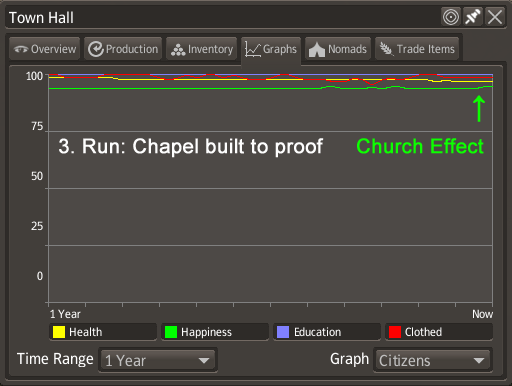The height and width of the screenshot is (386, 512).
Task: Click the blue Education color swatch
Action: (x=283, y=332)
